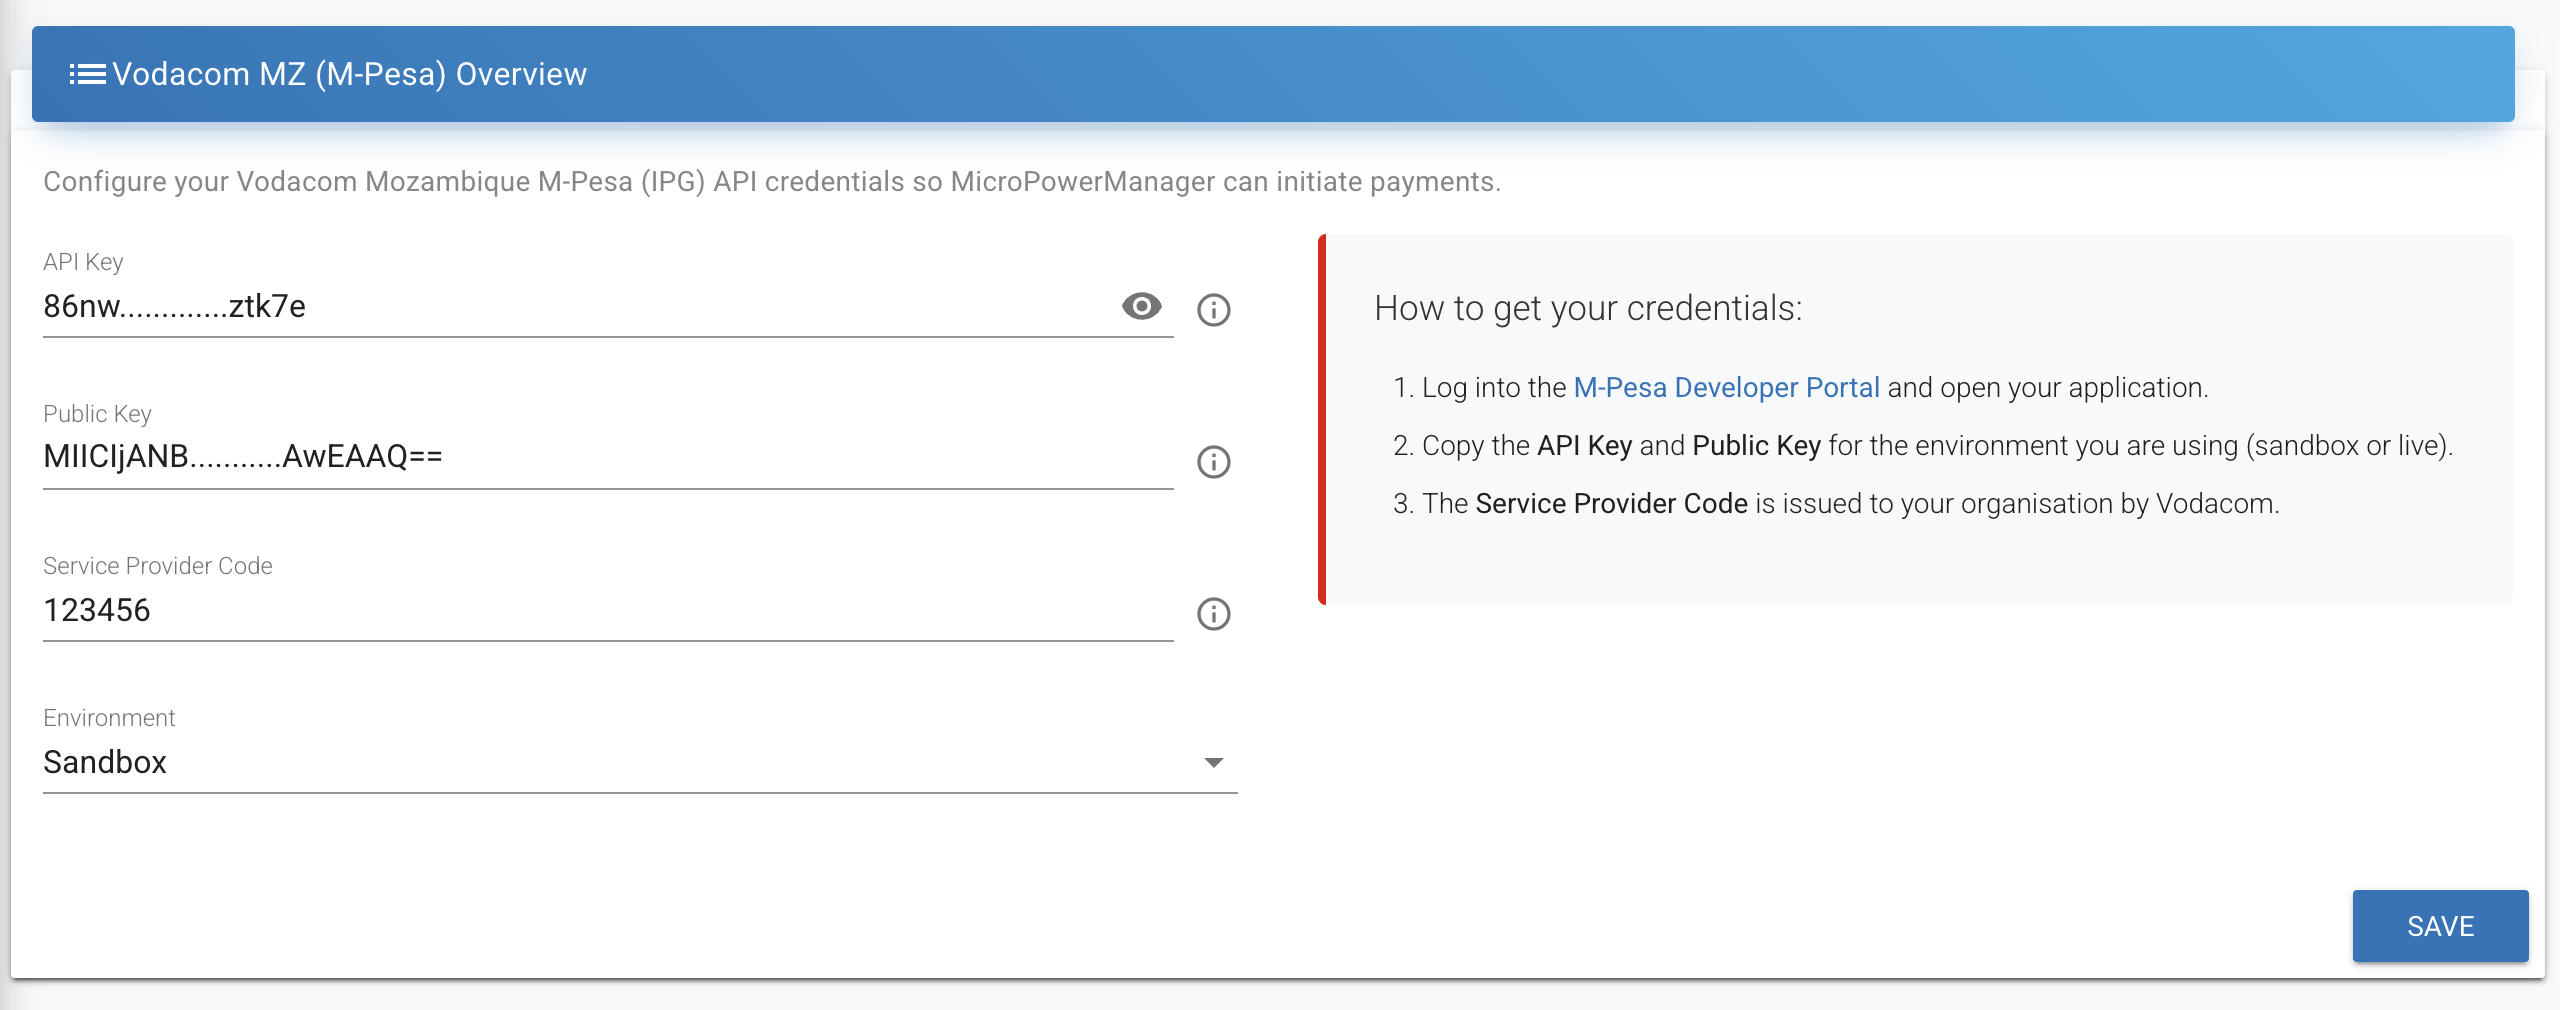
Task: Click the 'Vodacom MZ (M-Pesa) Overview' title
Action: (x=349, y=74)
